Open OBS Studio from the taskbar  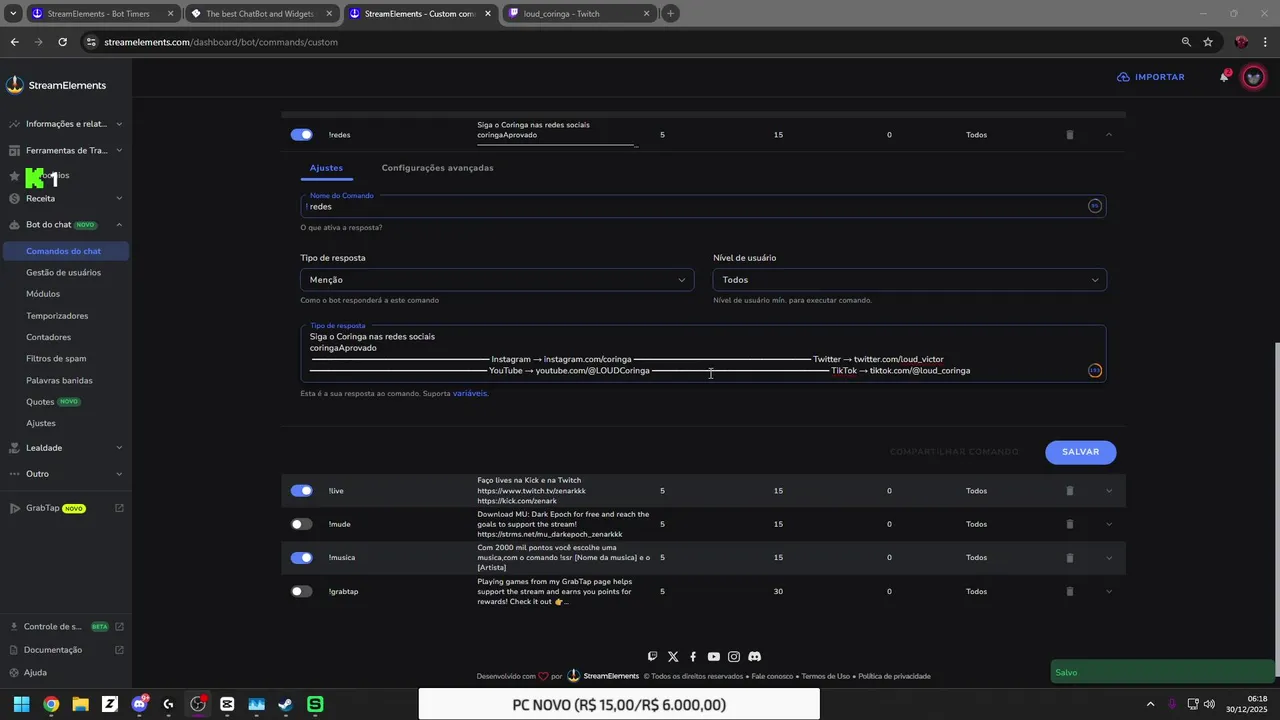(x=198, y=704)
